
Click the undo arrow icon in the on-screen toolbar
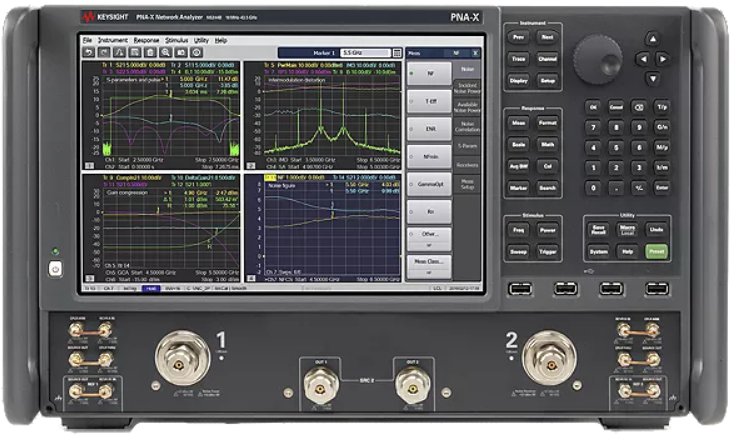(88, 53)
